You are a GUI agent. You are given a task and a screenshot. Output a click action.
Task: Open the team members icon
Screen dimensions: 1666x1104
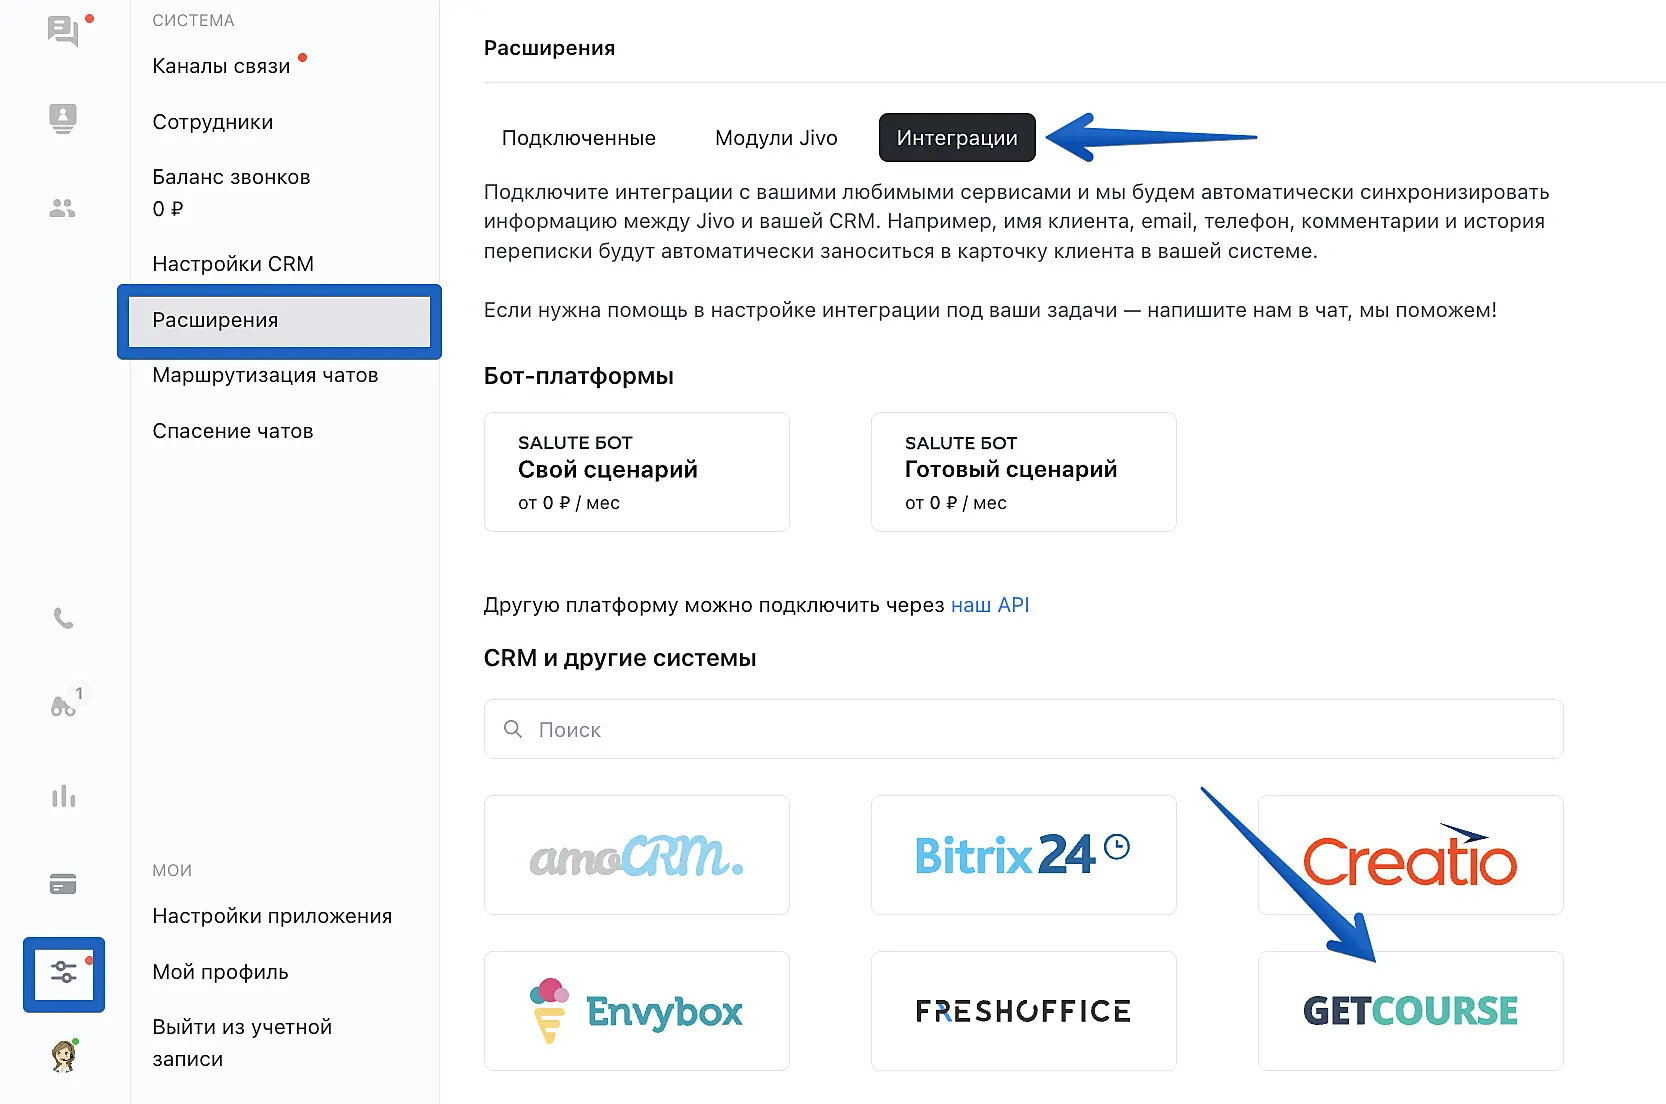63,208
